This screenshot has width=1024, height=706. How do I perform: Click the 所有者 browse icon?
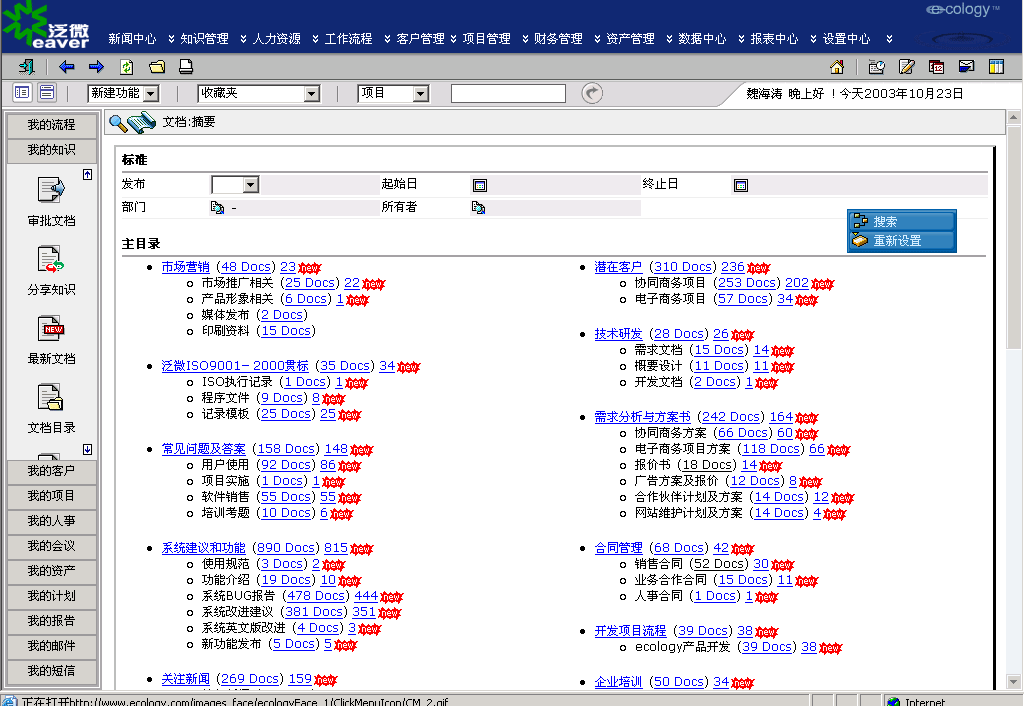(478, 208)
